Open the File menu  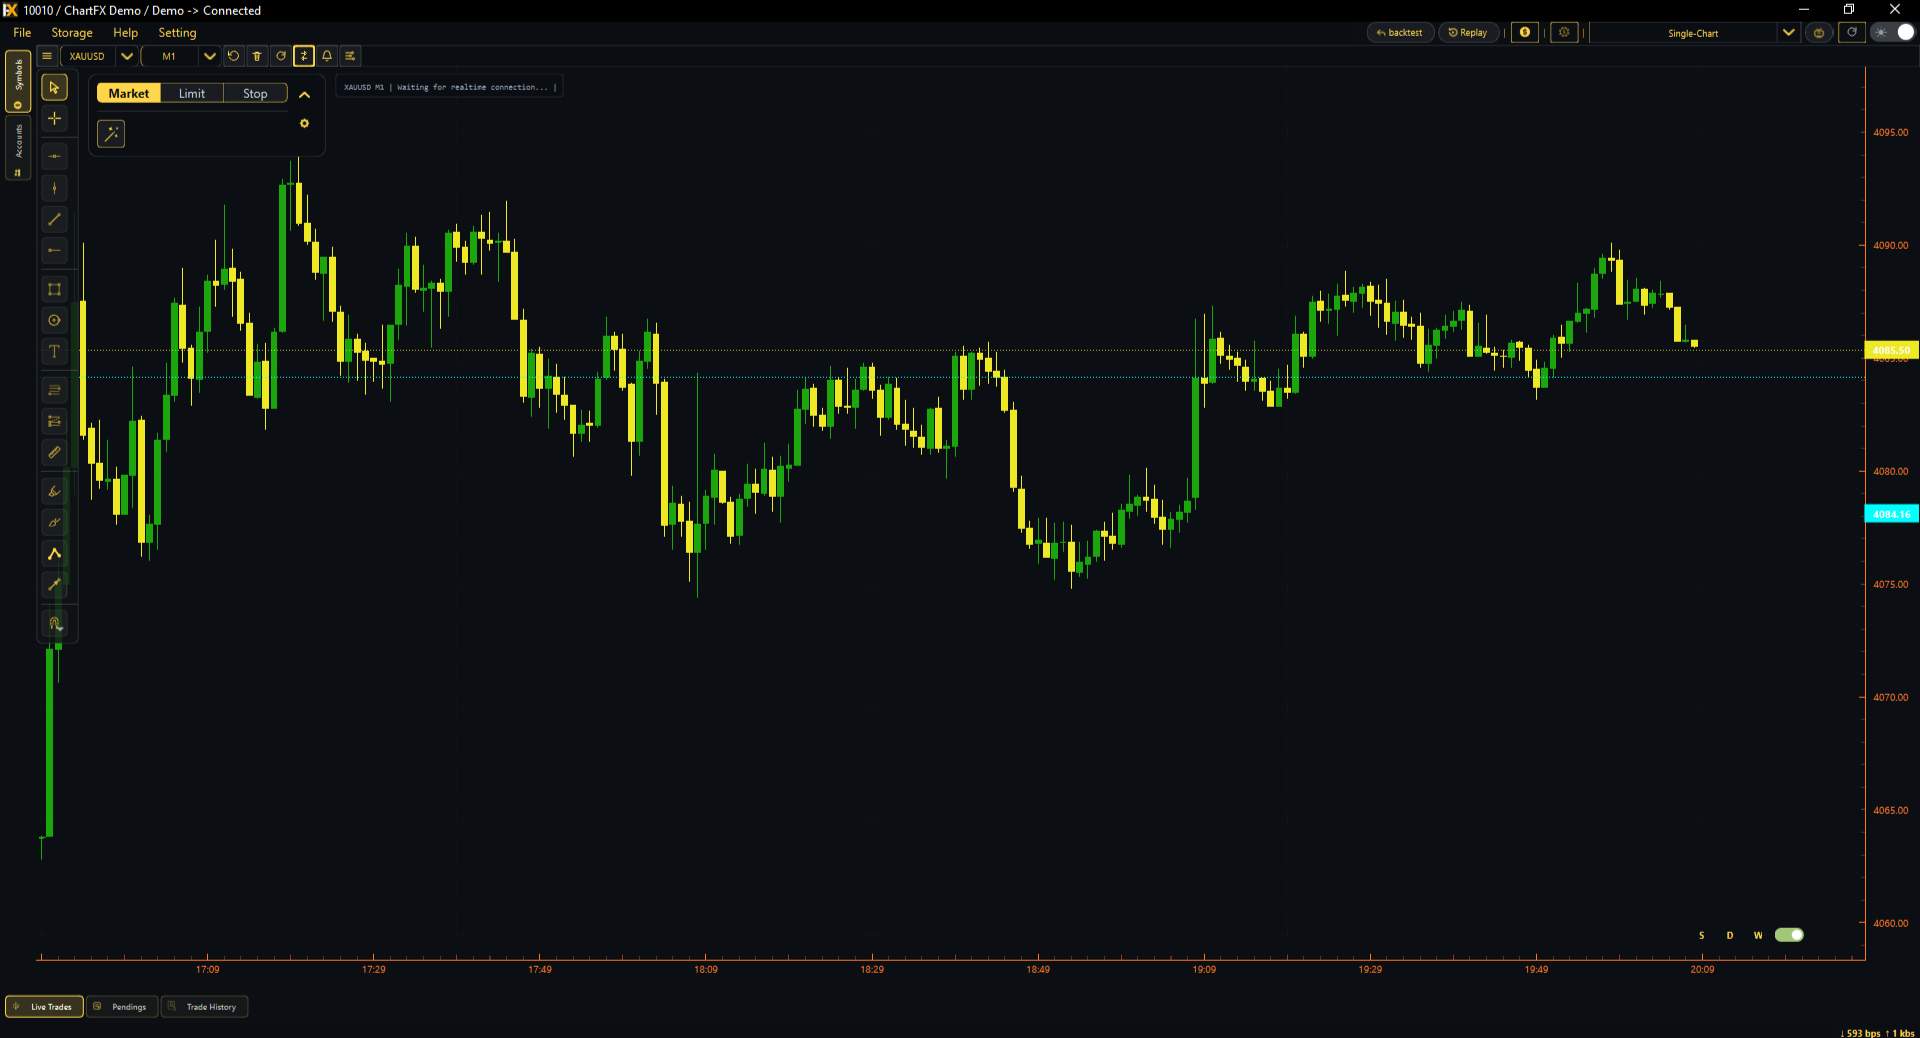click(22, 33)
